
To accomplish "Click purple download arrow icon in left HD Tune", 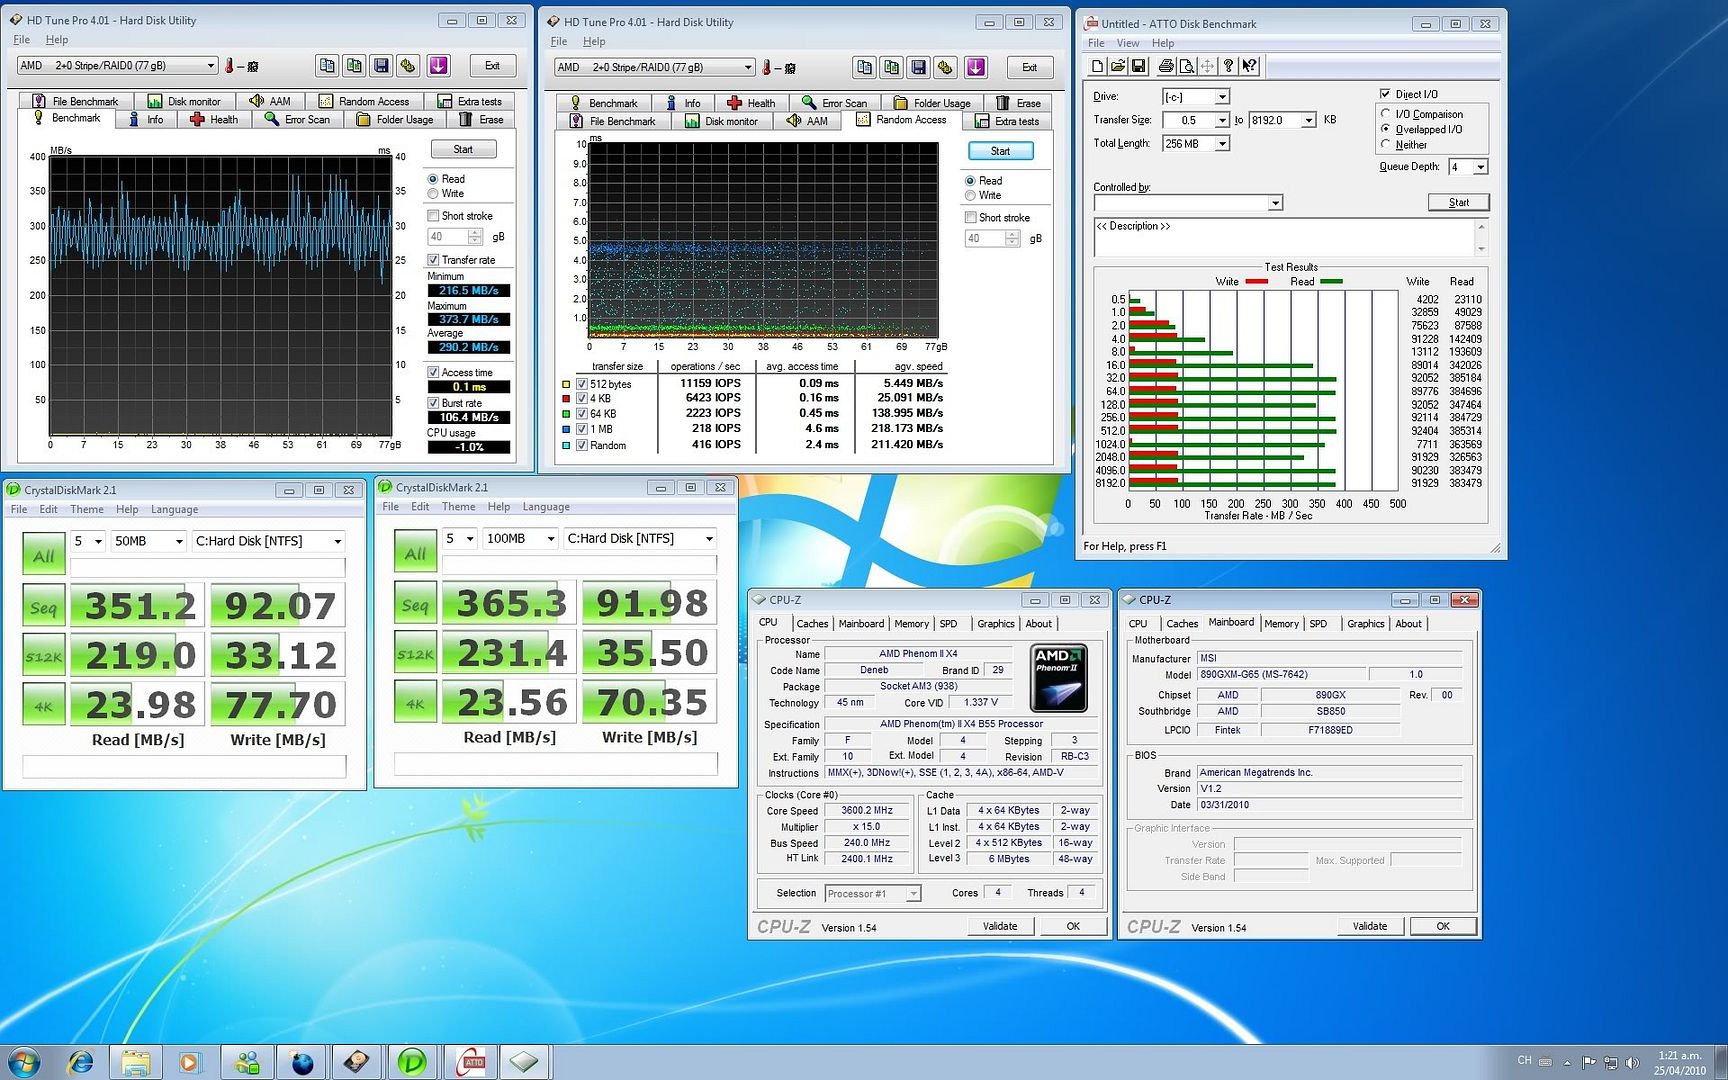I will point(438,66).
